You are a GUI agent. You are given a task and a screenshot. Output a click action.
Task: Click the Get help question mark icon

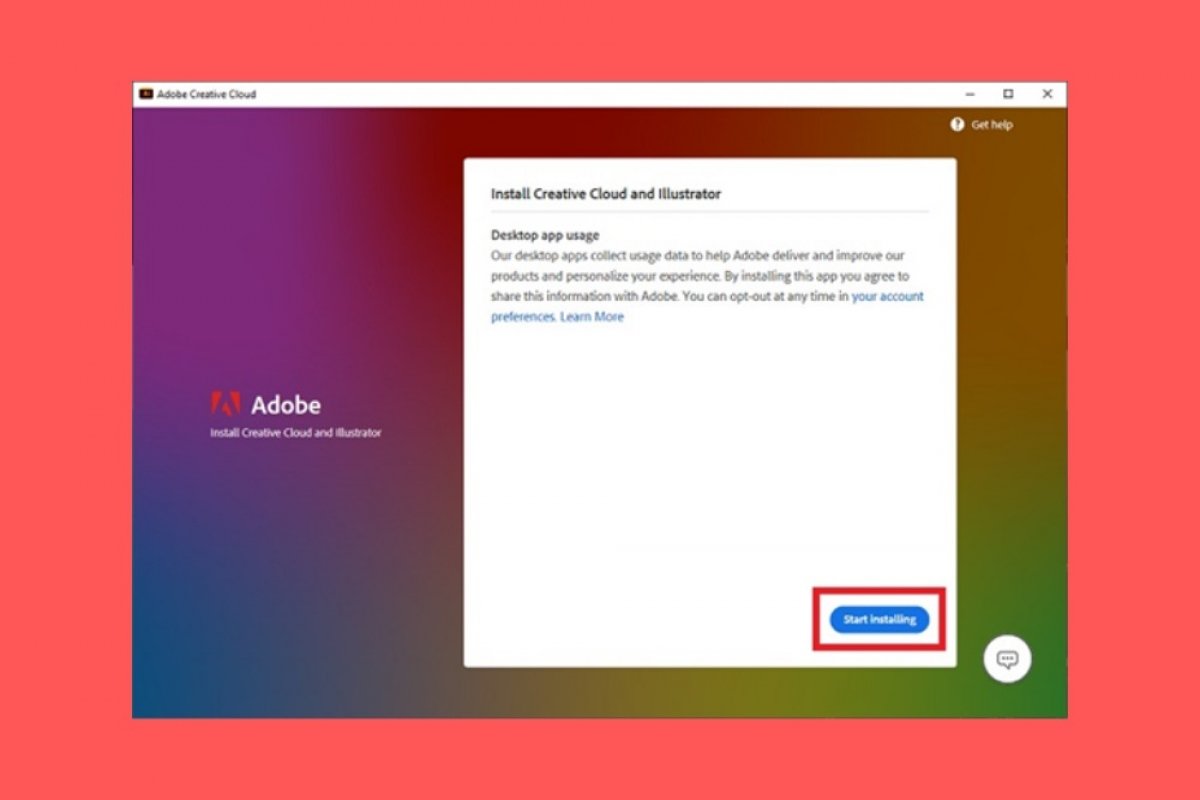[x=958, y=125]
